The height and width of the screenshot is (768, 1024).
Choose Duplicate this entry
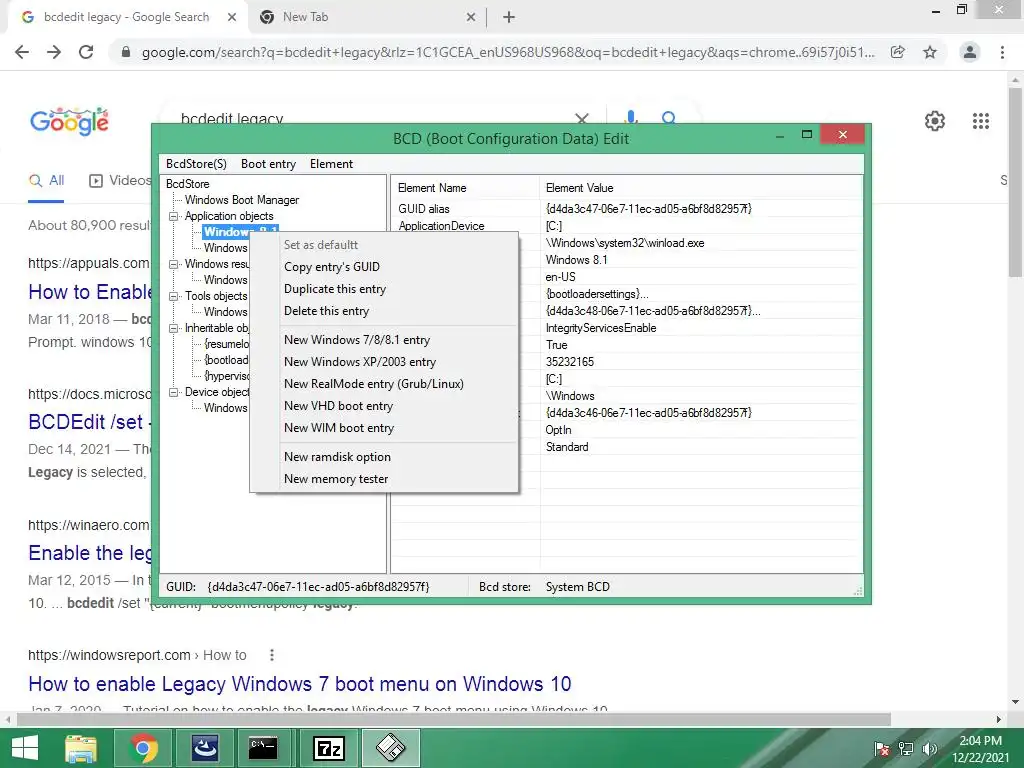[x=335, y=289]
